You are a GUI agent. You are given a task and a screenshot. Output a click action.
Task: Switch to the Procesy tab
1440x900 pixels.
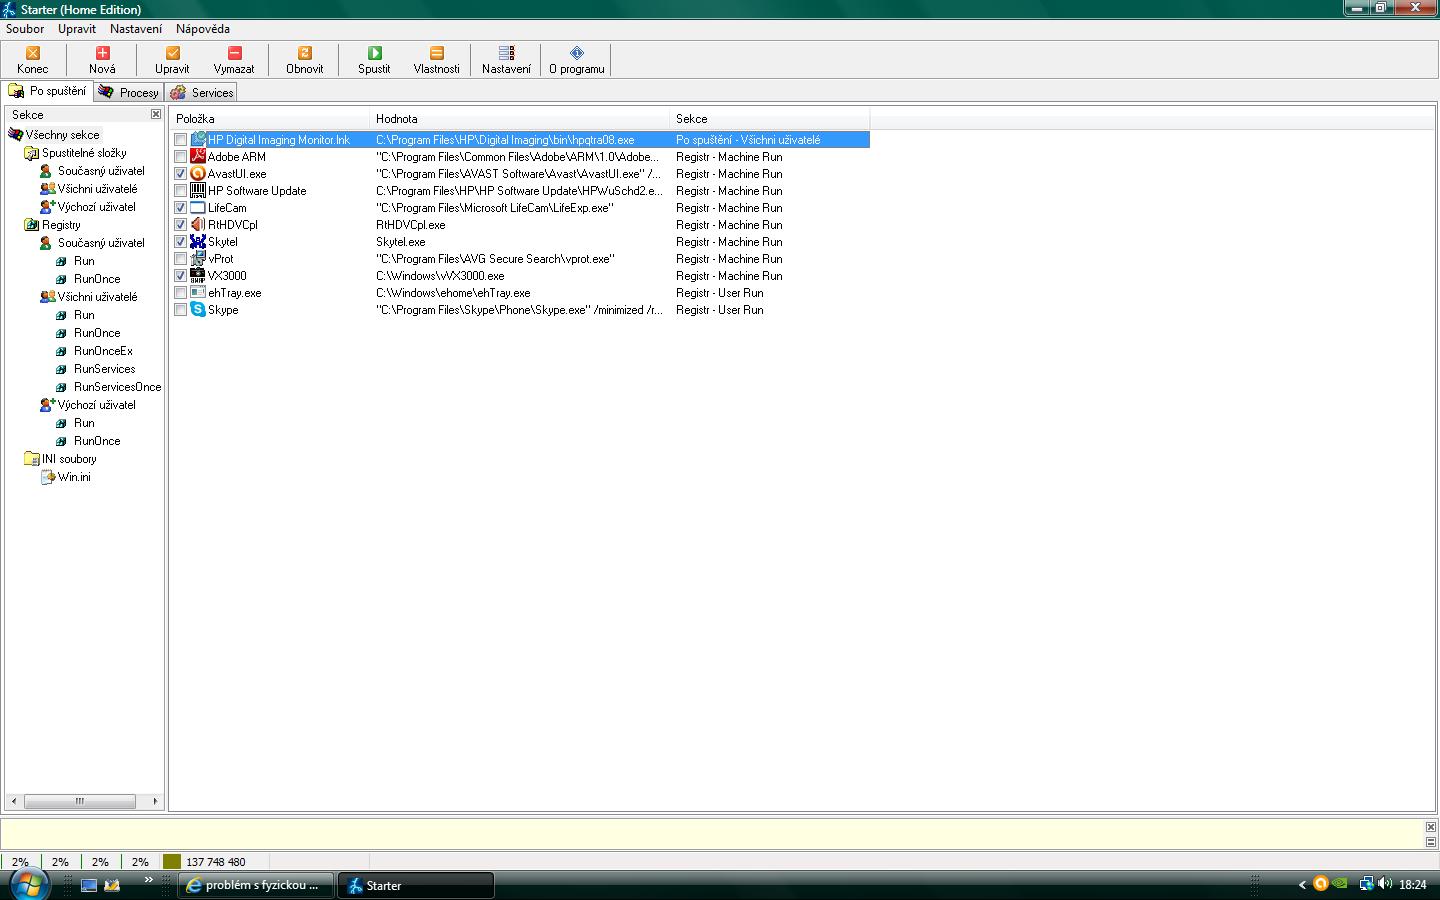[128, 92]
